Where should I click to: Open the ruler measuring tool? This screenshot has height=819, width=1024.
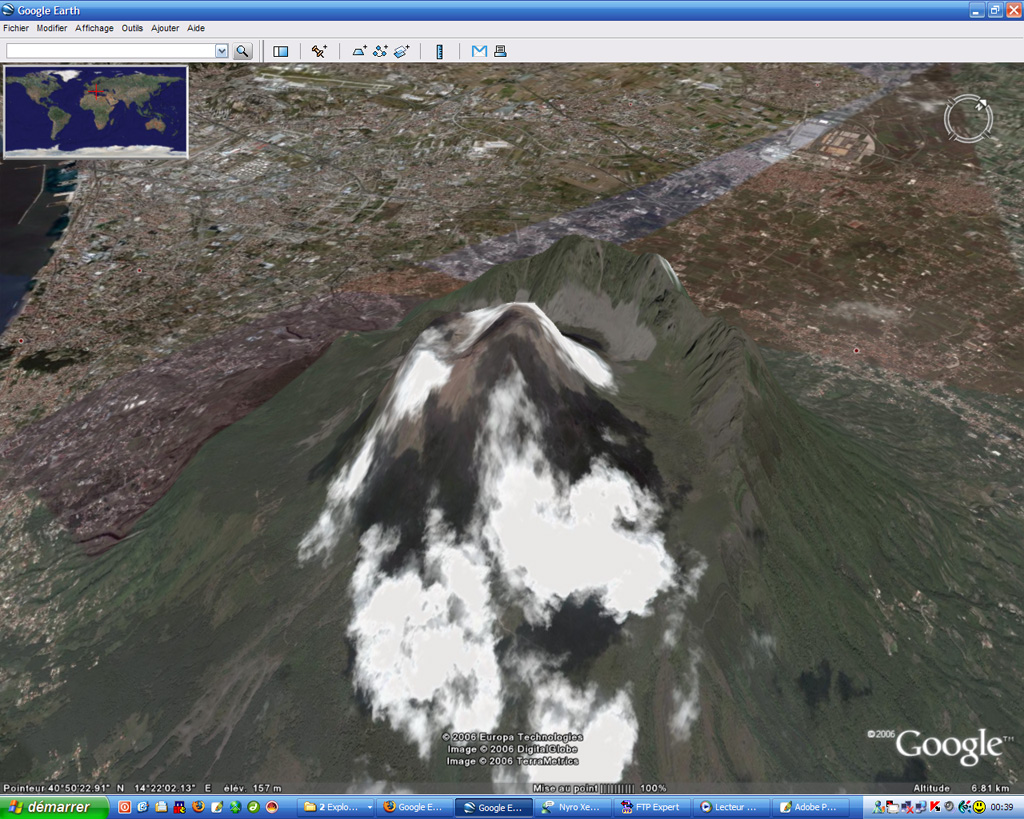[x=440, y=52]
